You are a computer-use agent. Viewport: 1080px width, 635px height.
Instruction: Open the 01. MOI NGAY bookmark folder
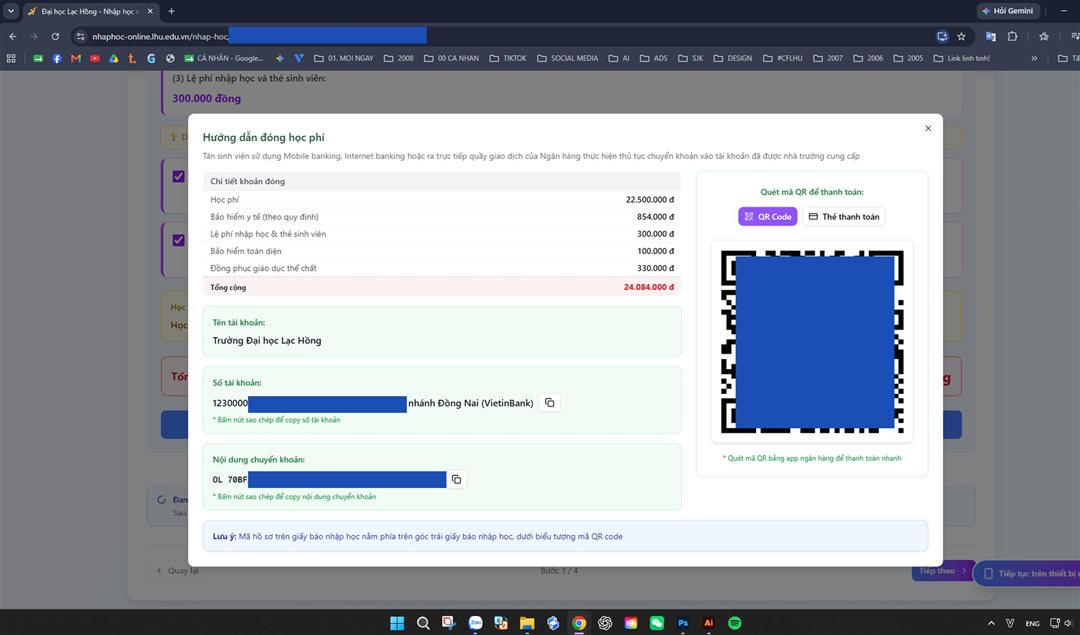(344, 59)
